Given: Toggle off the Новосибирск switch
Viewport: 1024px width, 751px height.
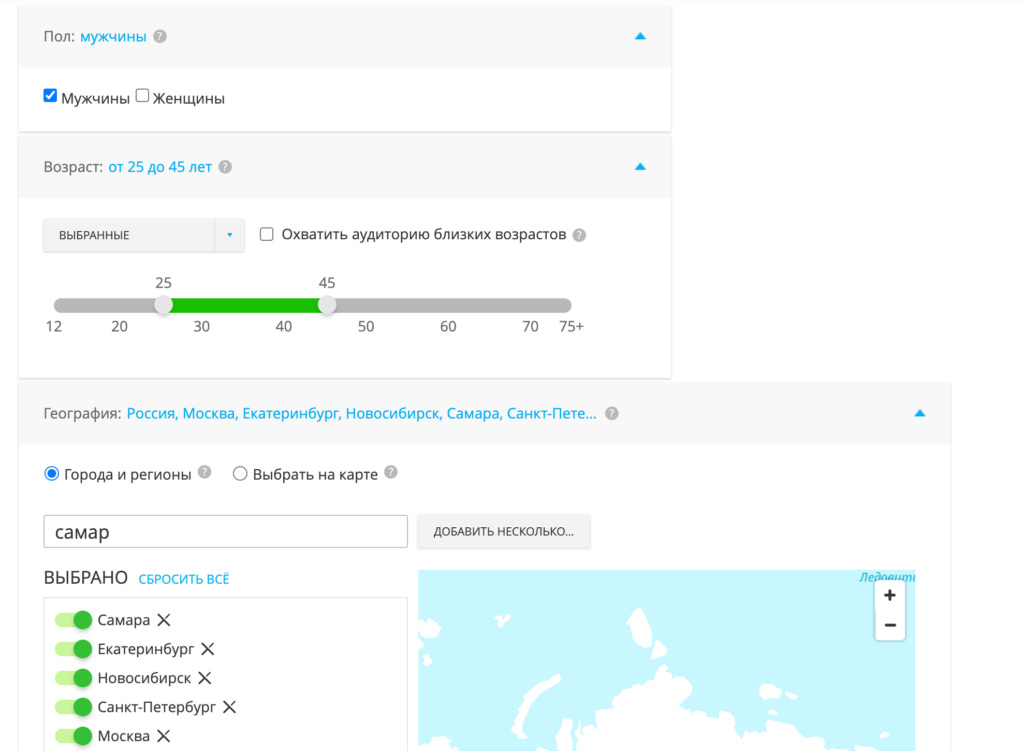Looking at the screenshot, I should coord(73,678).
